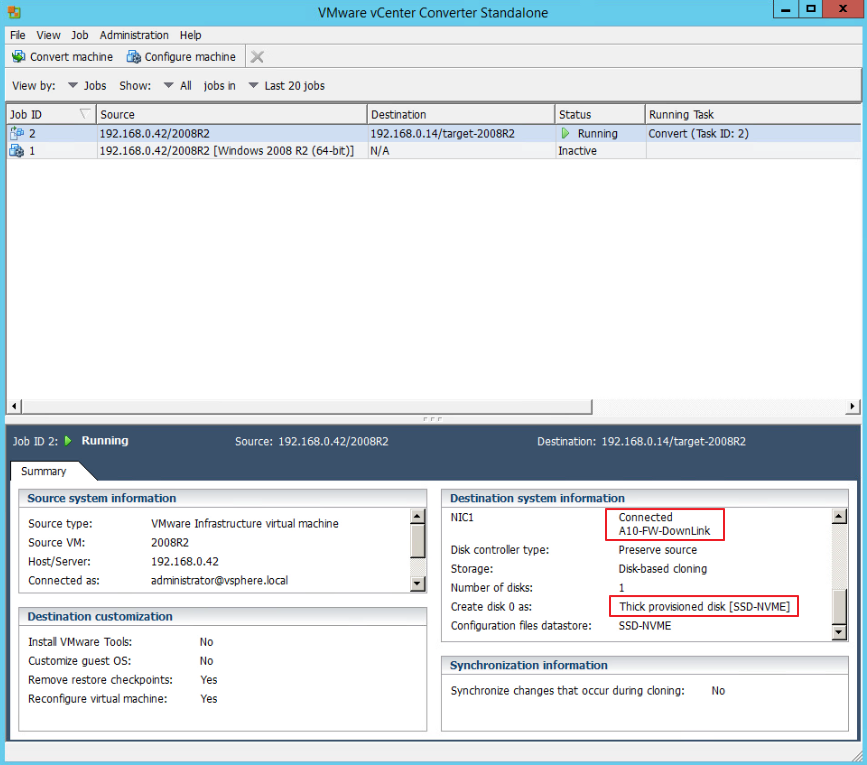
Task: Click the Job ID column header
Action: 51,114
